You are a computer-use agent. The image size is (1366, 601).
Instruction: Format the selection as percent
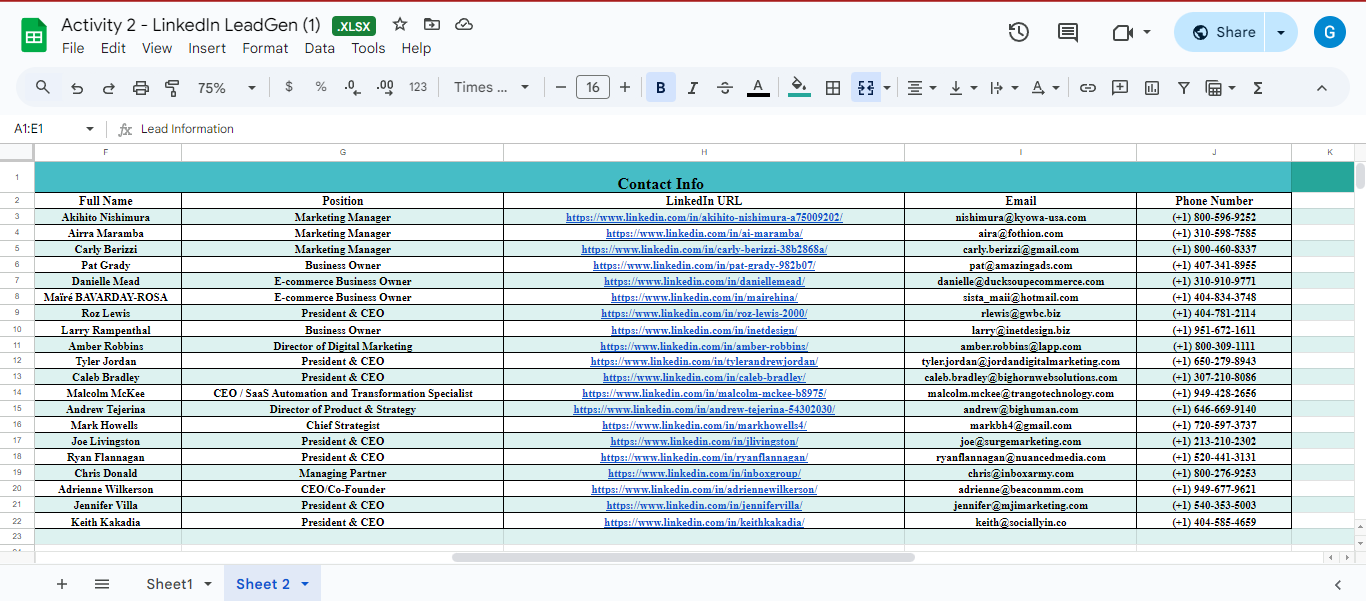coord(321,87)
